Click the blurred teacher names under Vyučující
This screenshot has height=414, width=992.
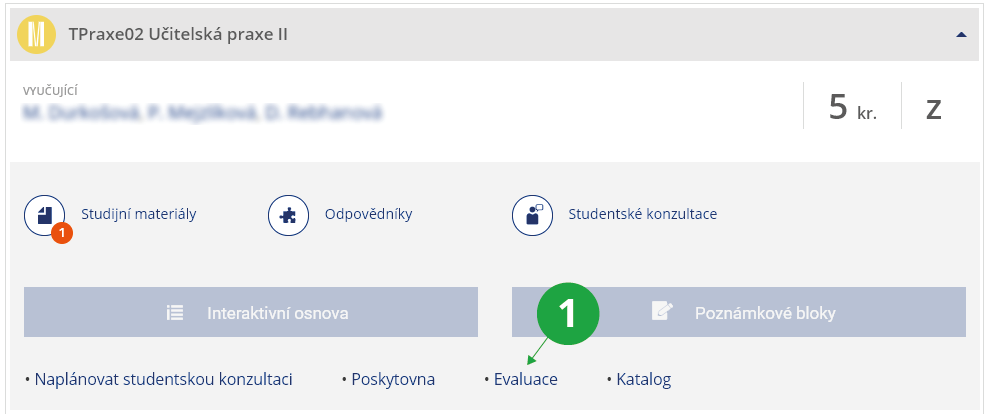point(202,113)
